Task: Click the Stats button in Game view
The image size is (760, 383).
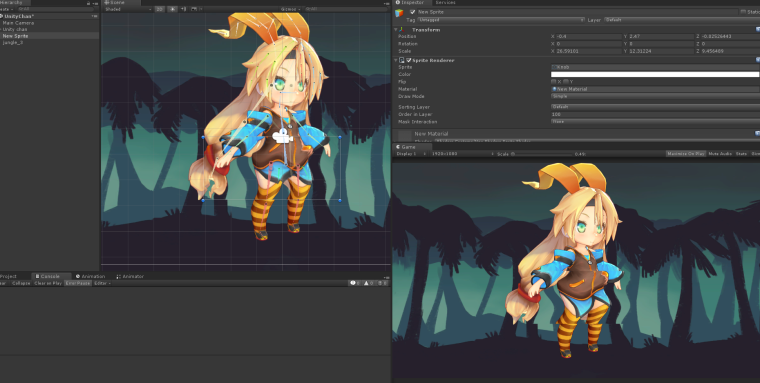Action: click(x=741, y=154)
